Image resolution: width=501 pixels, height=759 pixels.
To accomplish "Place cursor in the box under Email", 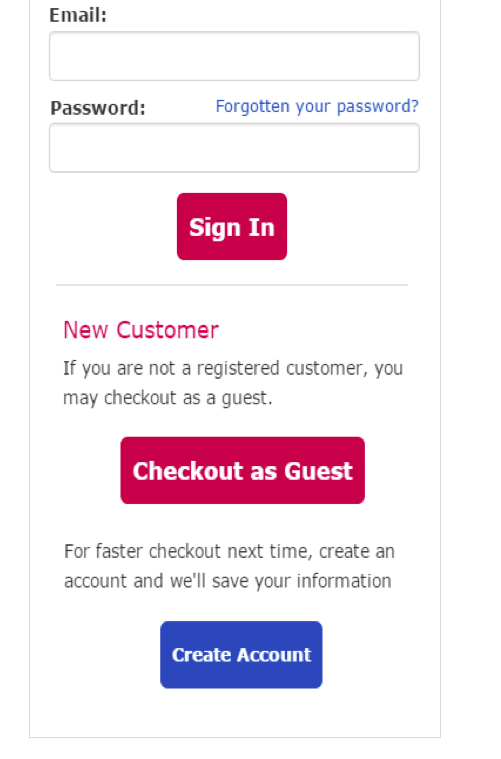I will (234, 56).
